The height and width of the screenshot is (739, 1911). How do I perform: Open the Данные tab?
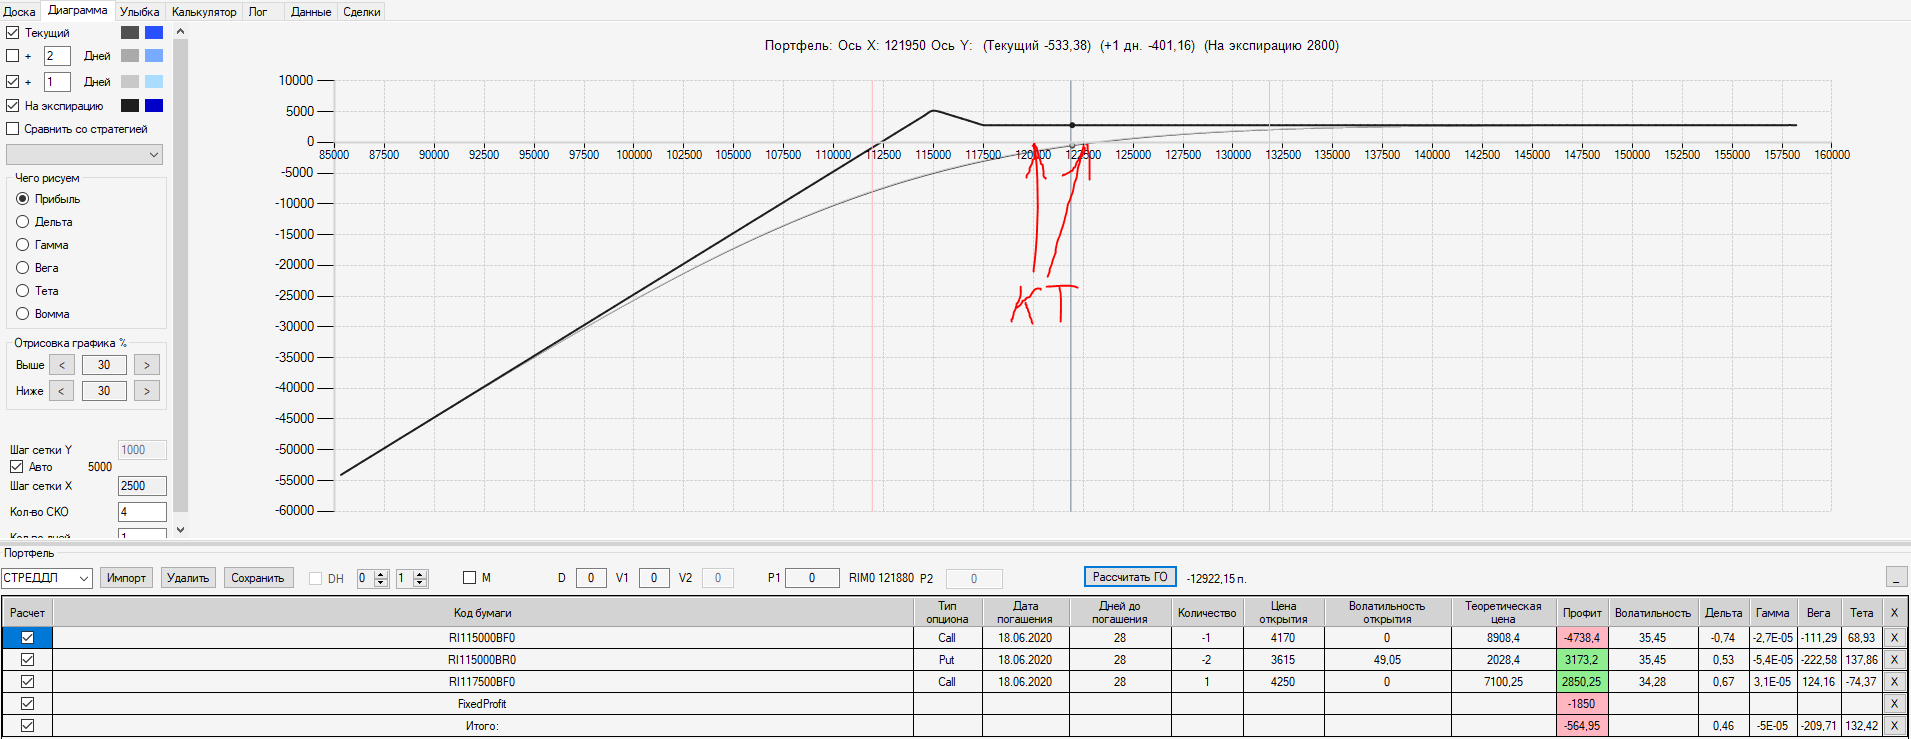click(x=311, y=12)
